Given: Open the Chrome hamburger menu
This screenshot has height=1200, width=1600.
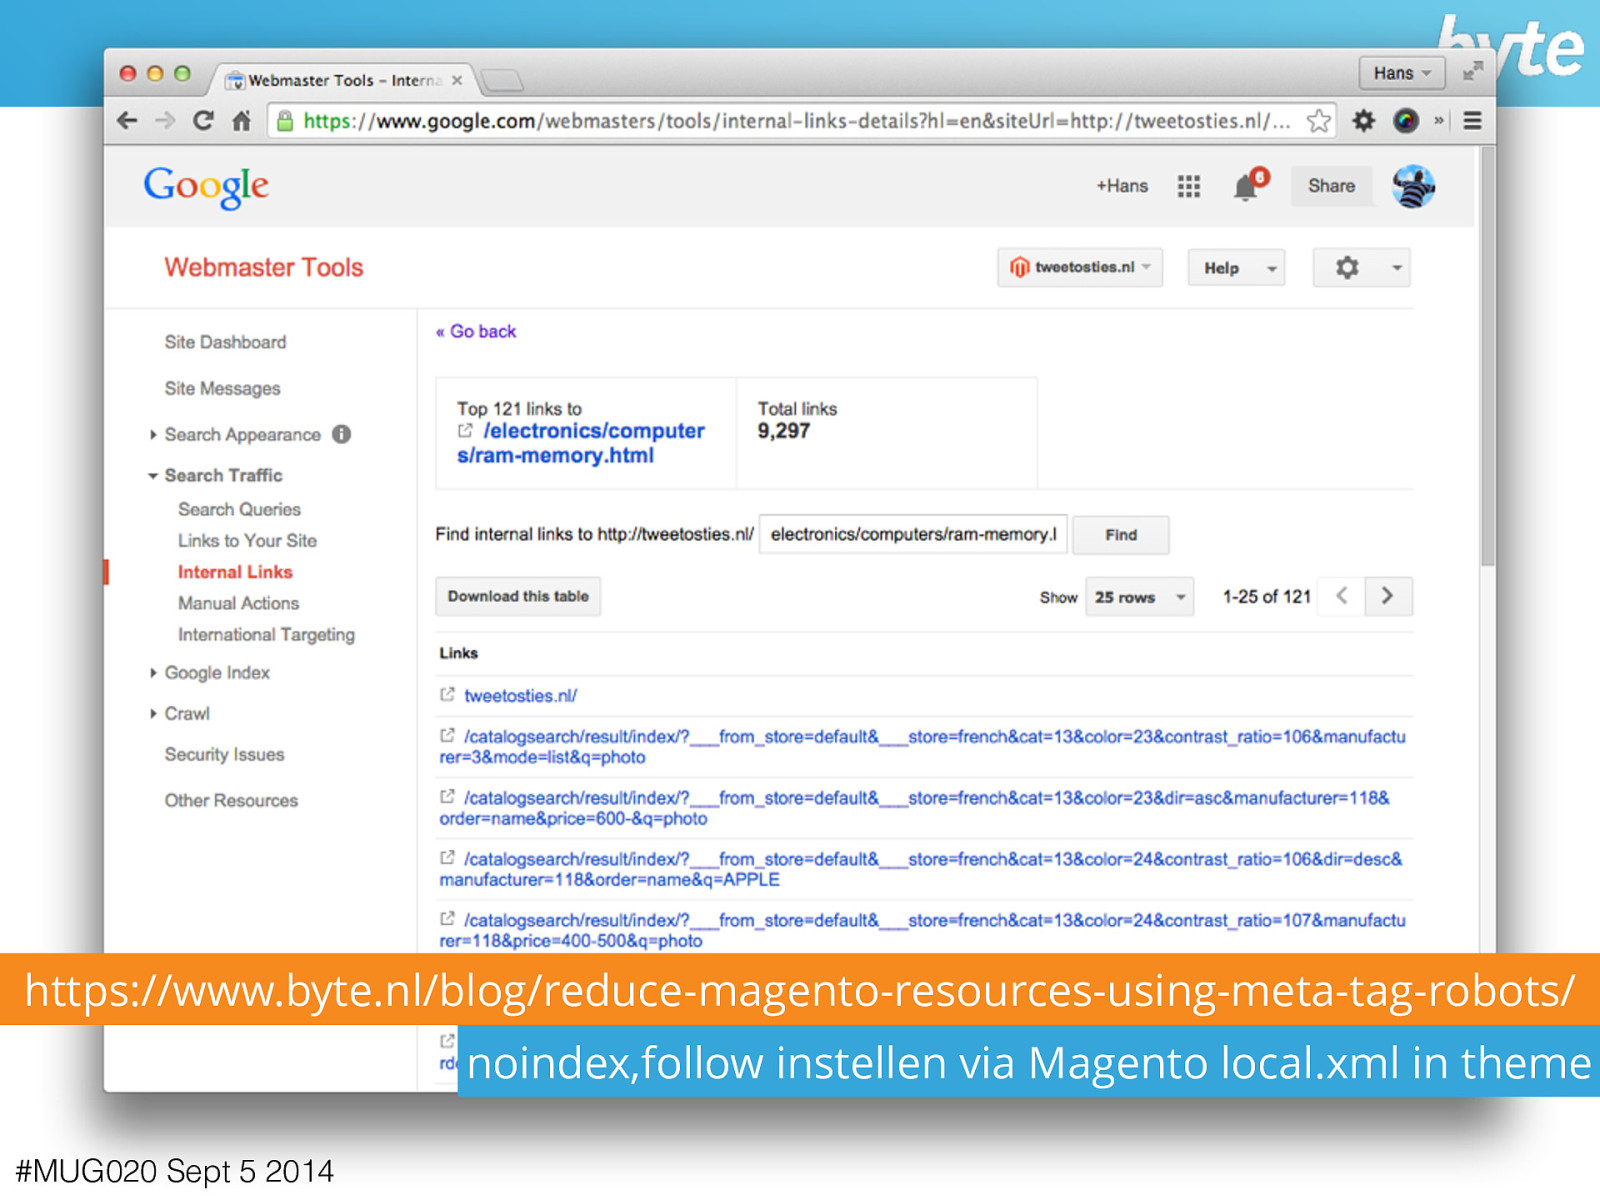Looking at the screenshot, I should 1472,121.
